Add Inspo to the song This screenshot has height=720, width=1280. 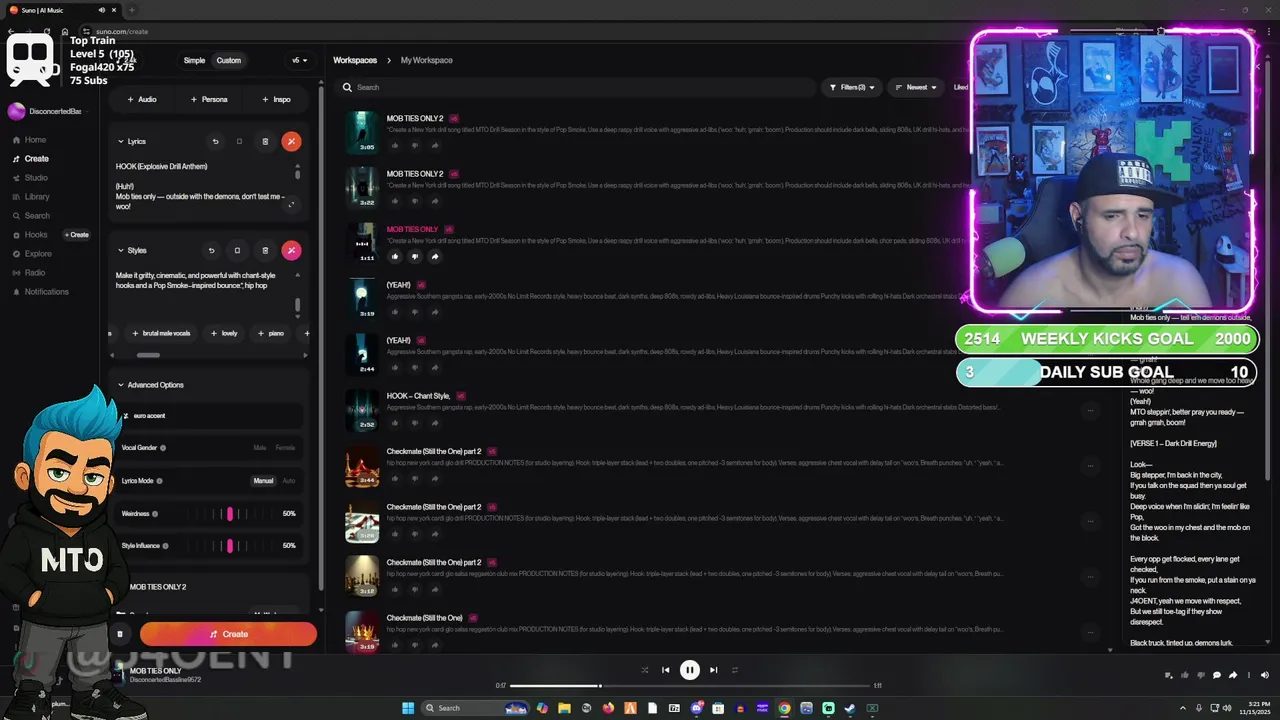(x=276, y=99)
